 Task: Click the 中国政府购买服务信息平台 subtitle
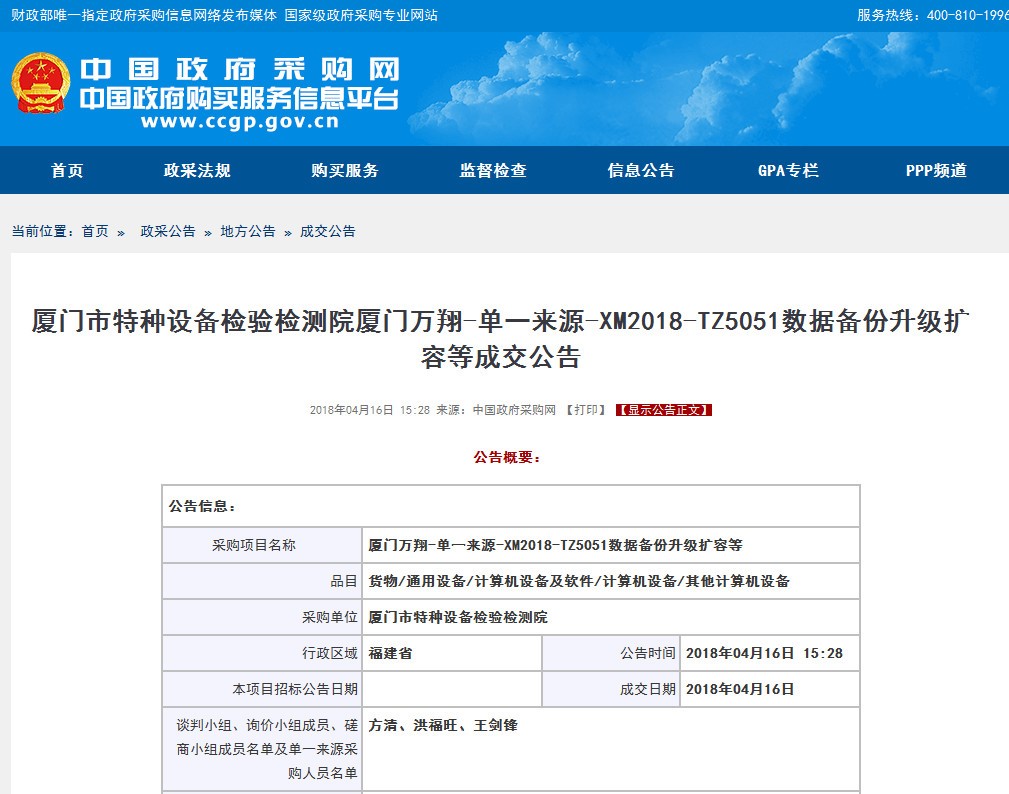pyautogui.click(x=239, y=98)
